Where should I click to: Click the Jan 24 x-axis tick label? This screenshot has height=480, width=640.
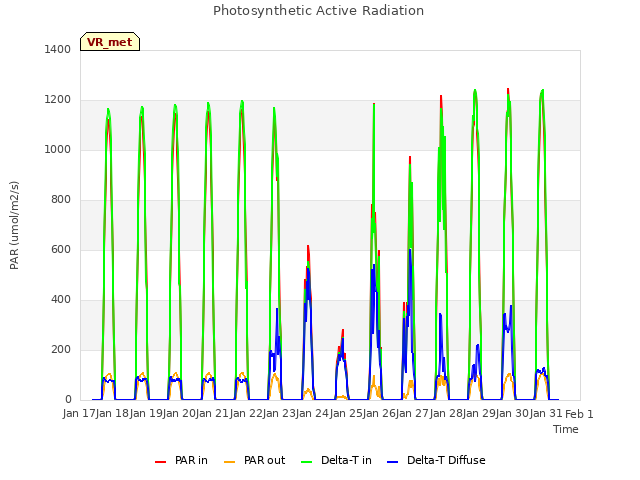[312, 414]
